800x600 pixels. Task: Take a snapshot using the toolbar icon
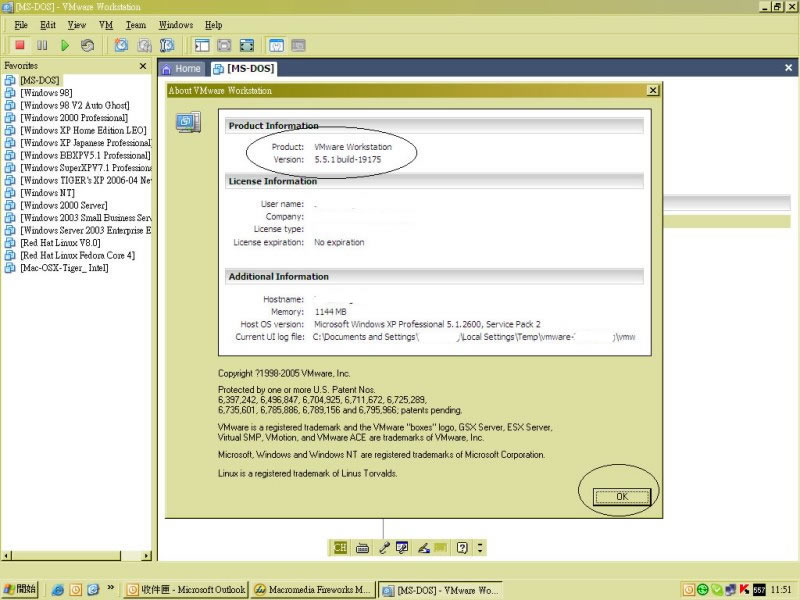(121, 45)
